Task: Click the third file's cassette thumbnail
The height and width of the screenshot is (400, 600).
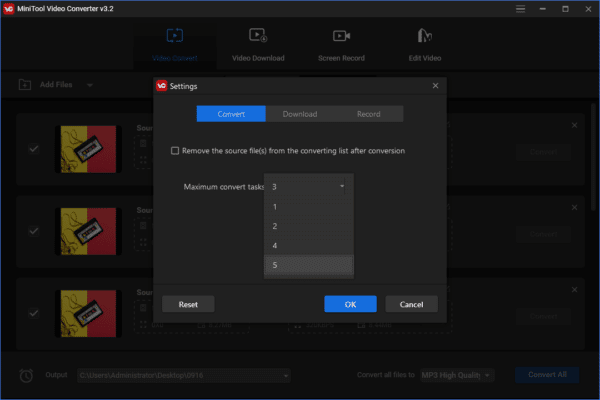Action: click(x=88, y=313)
